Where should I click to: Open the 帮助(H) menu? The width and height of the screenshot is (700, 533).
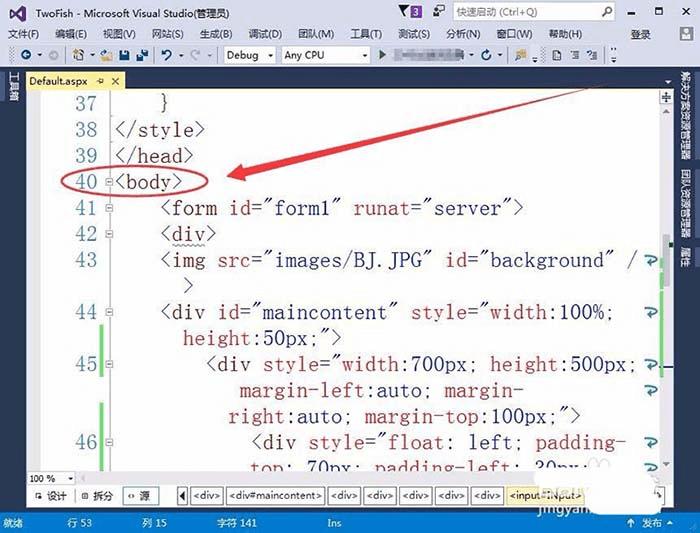[565, 34]
